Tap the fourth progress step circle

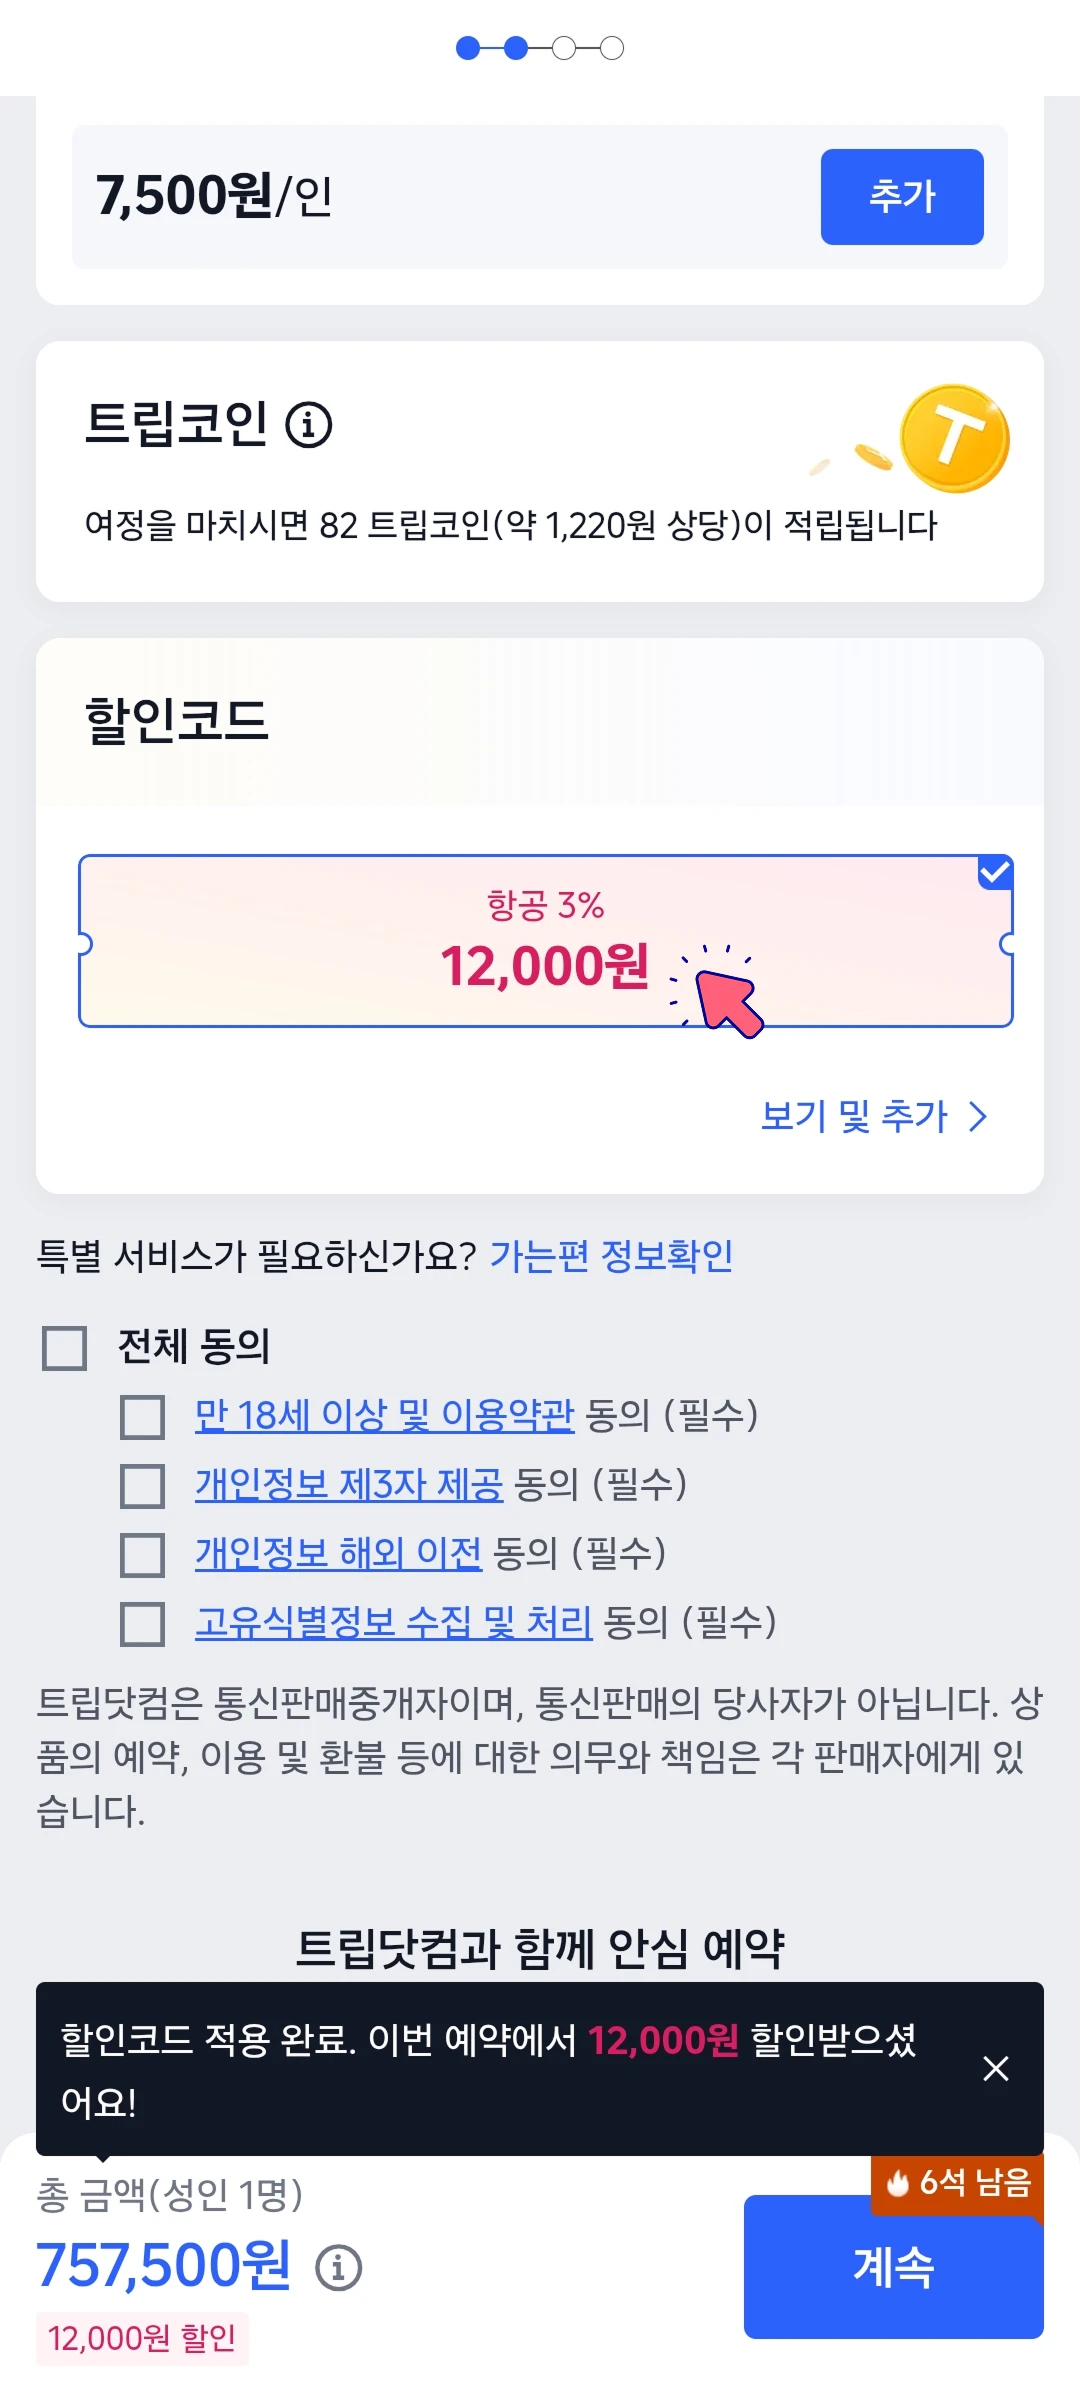612,48
